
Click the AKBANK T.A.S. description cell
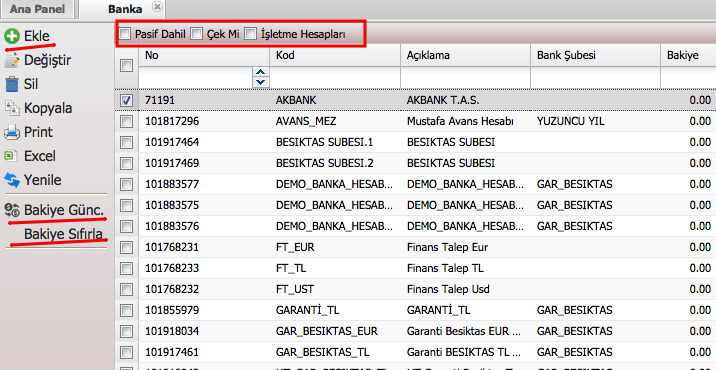443,100
